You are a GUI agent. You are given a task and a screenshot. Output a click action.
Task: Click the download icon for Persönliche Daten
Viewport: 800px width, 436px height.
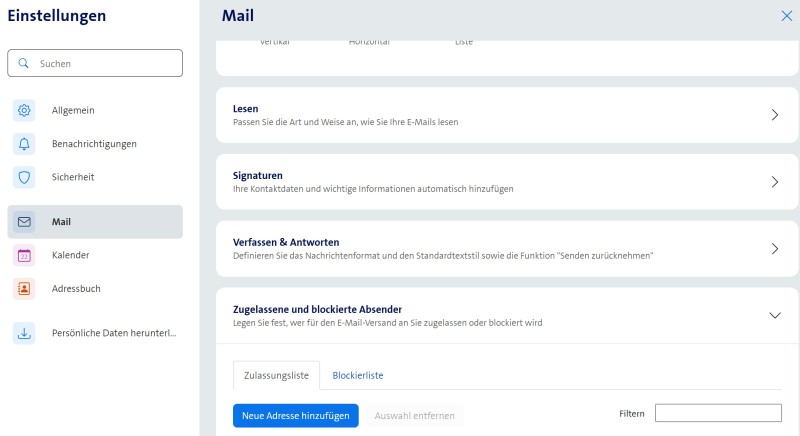25,333
